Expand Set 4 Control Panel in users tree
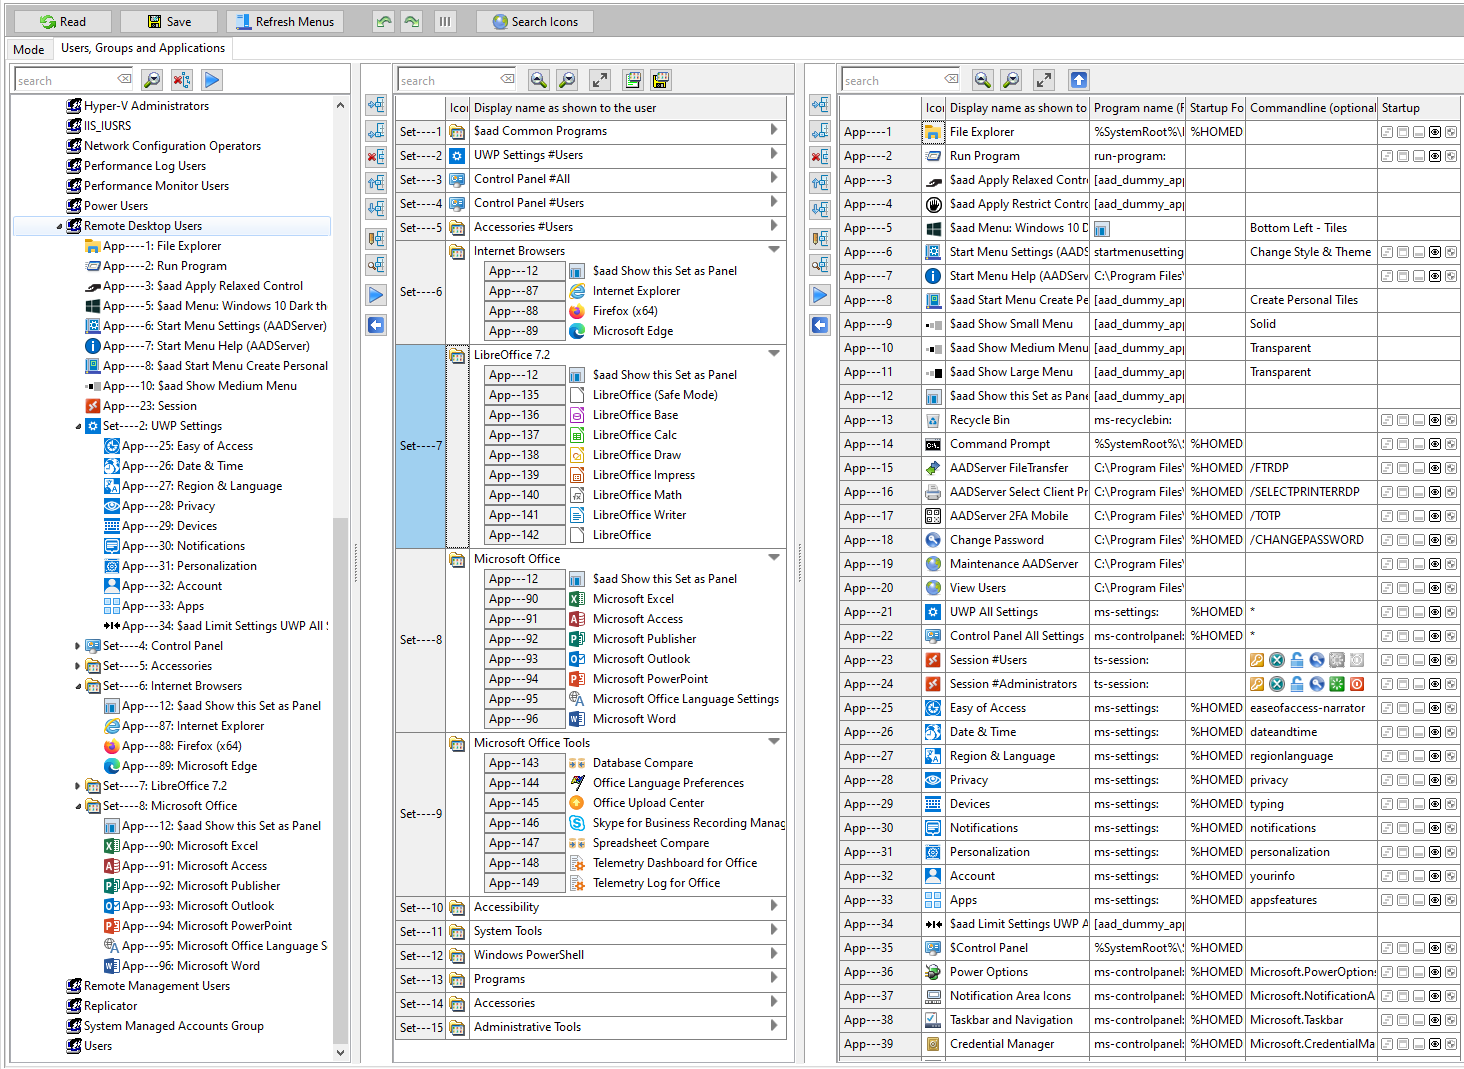This screenshot has height=1069, width=1464. [78, 646]
